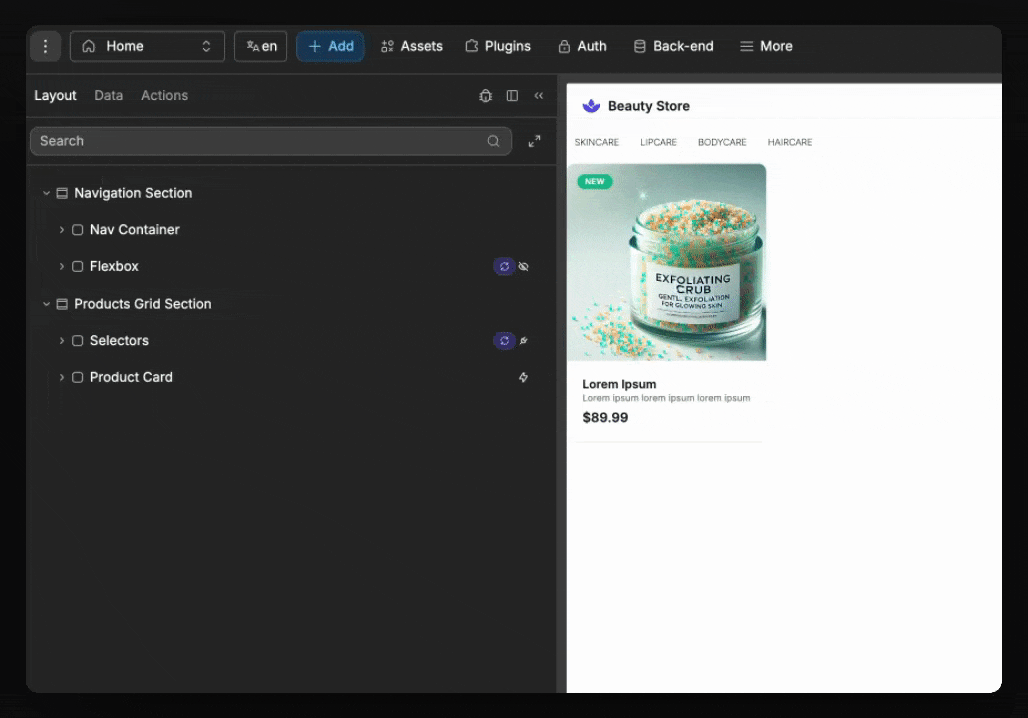Click the Add button
Viewport: 1028px width, 718px height.
pos(330,46)
